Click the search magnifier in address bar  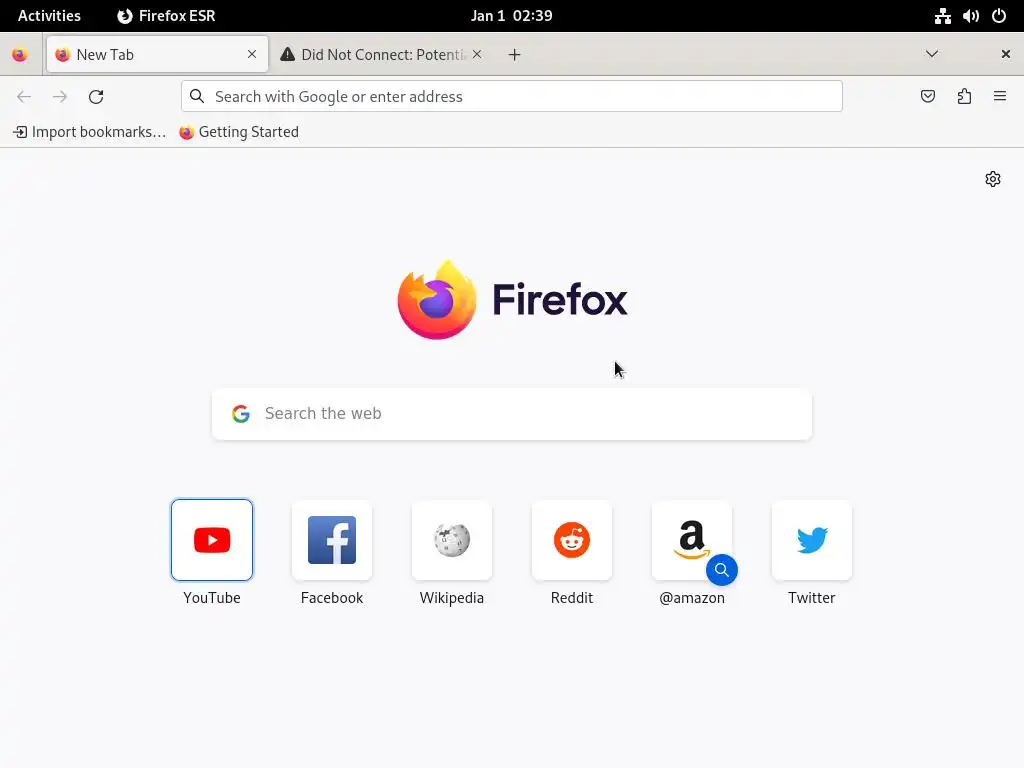[x=197, y=96]
